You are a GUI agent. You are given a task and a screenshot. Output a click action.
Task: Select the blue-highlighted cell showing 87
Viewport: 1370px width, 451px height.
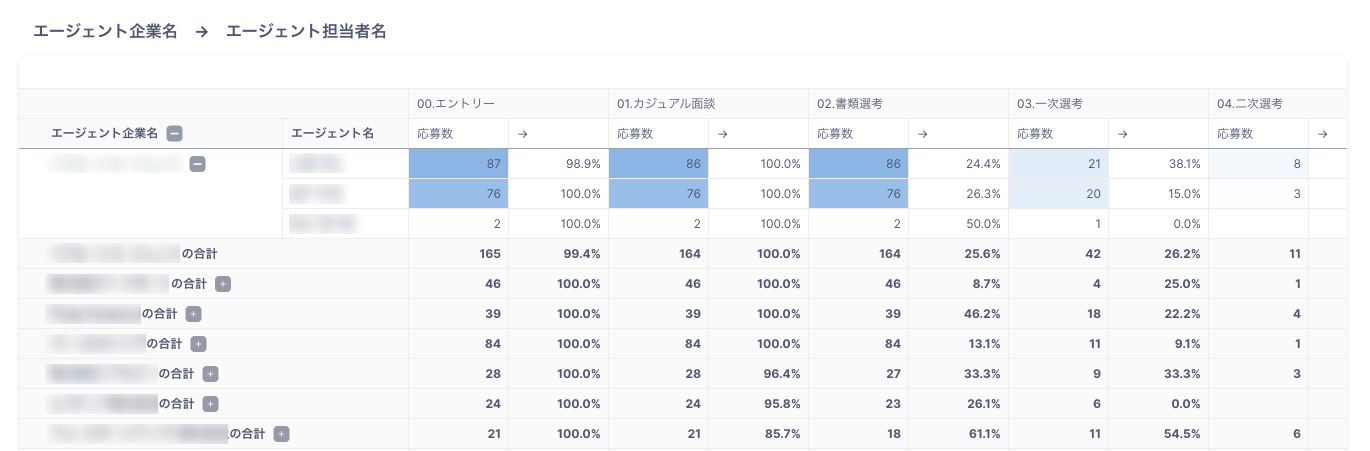coord(459,164)
